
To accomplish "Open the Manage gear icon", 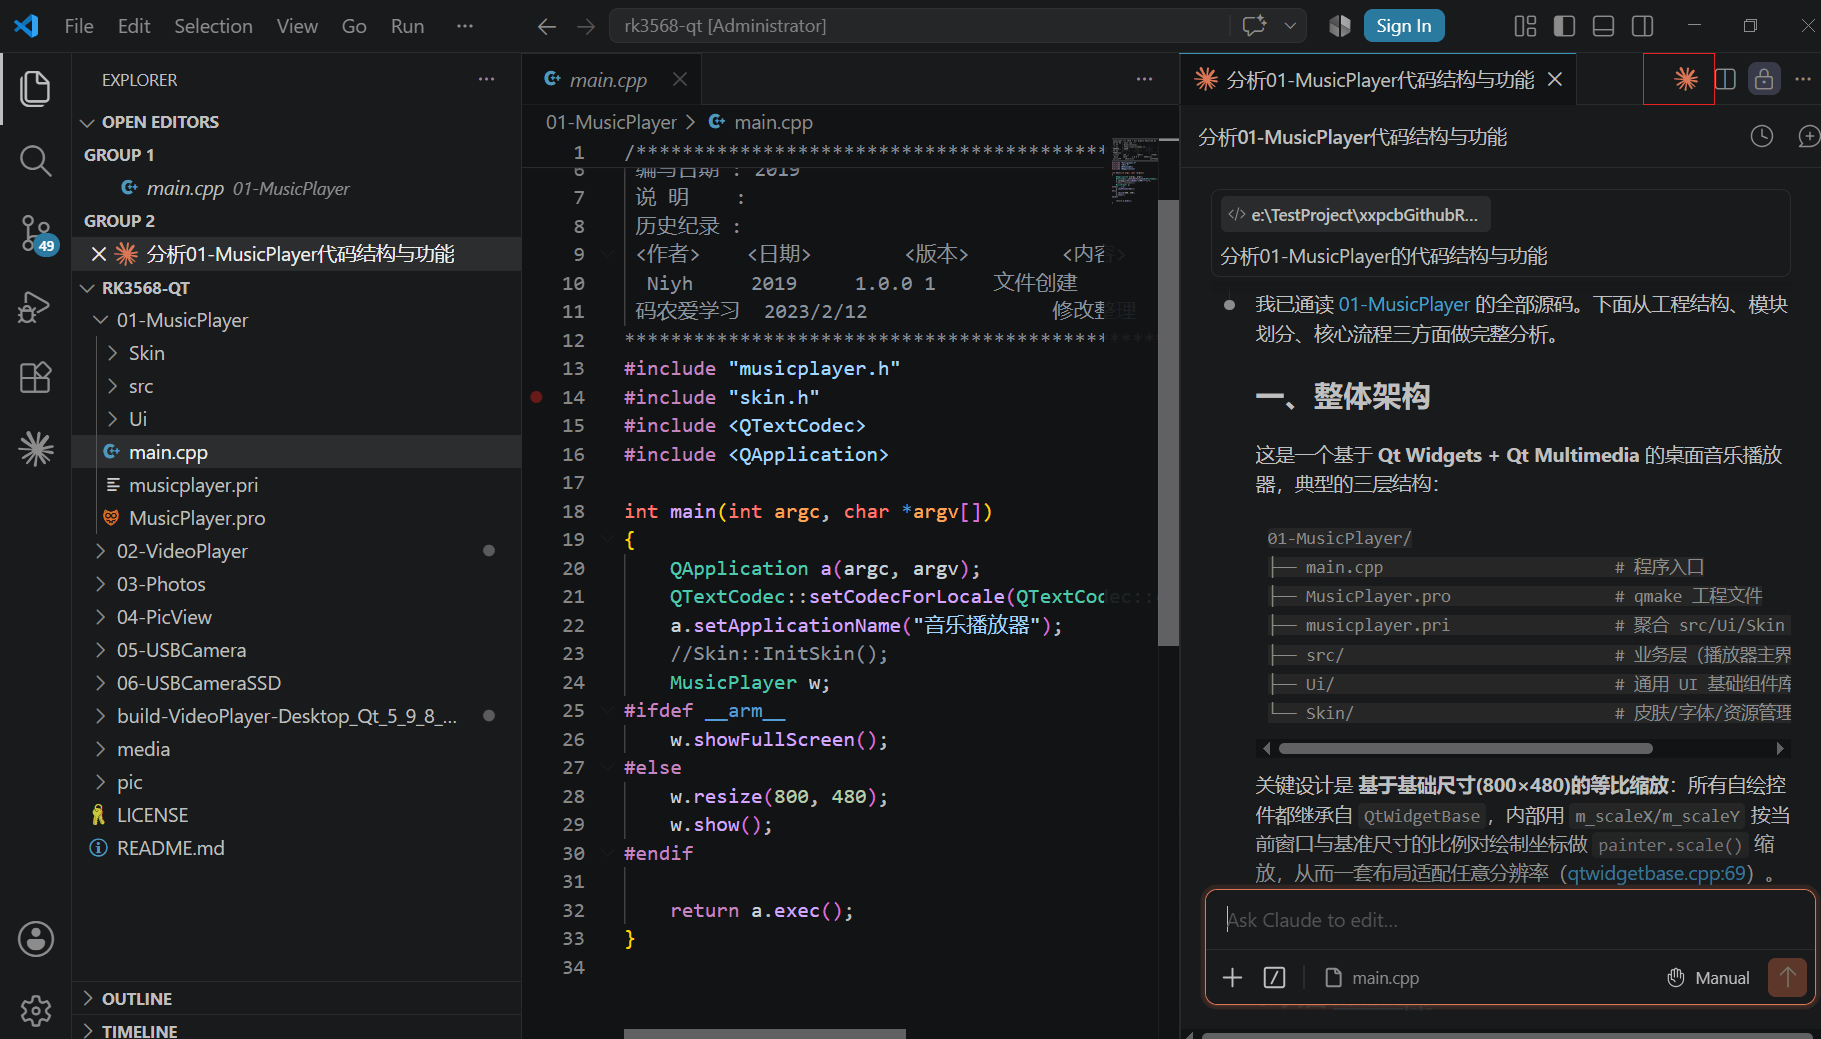I will (36, 1011).
